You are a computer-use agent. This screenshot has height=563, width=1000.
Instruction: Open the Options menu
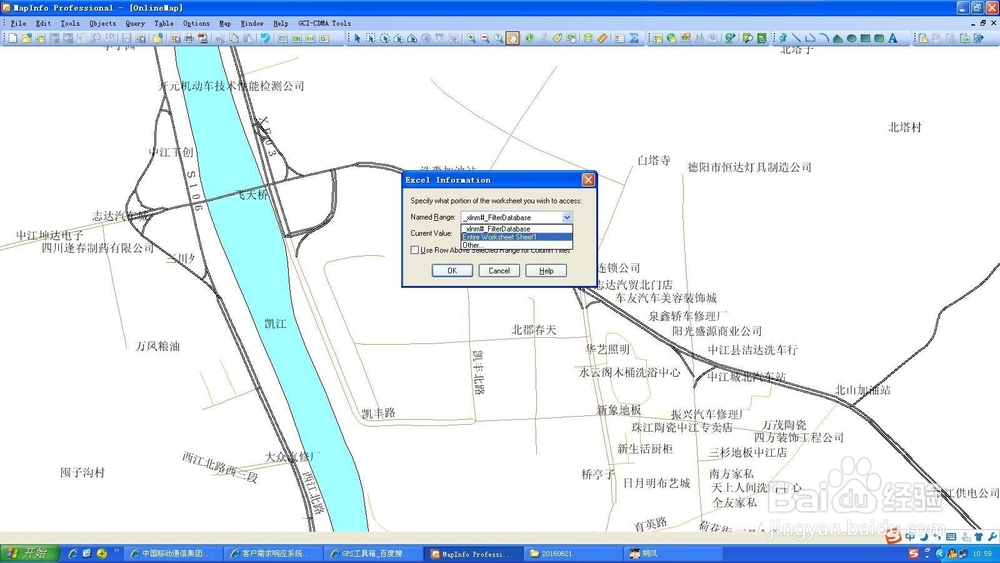coord(196,23)
